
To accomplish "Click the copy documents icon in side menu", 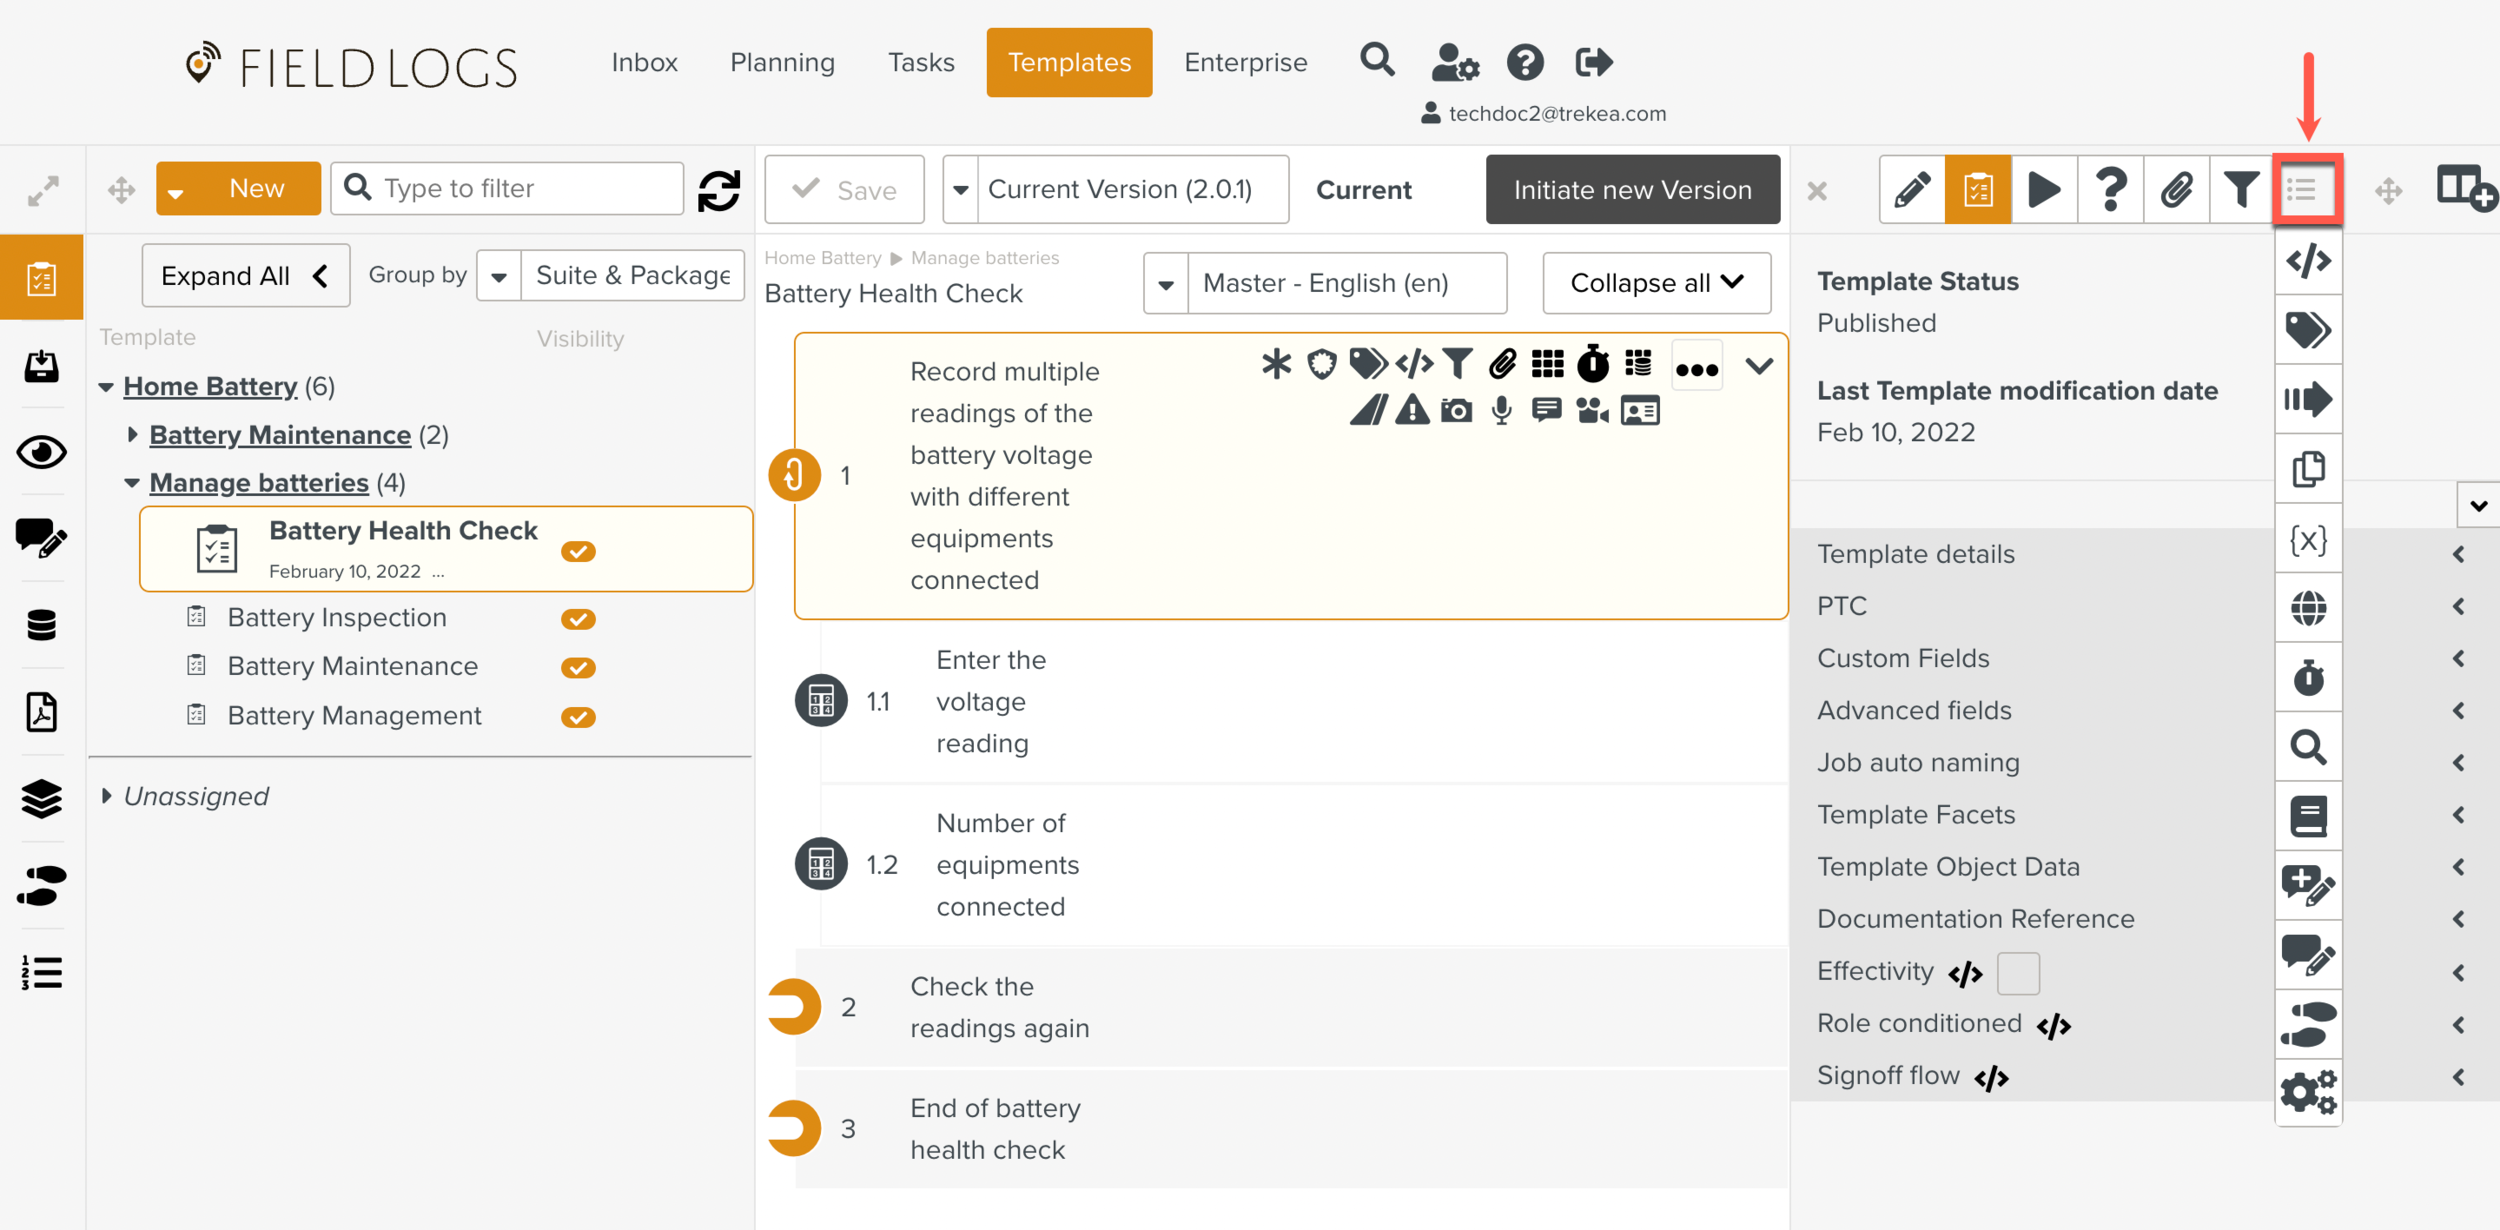I will click(x=2308, y=469).
